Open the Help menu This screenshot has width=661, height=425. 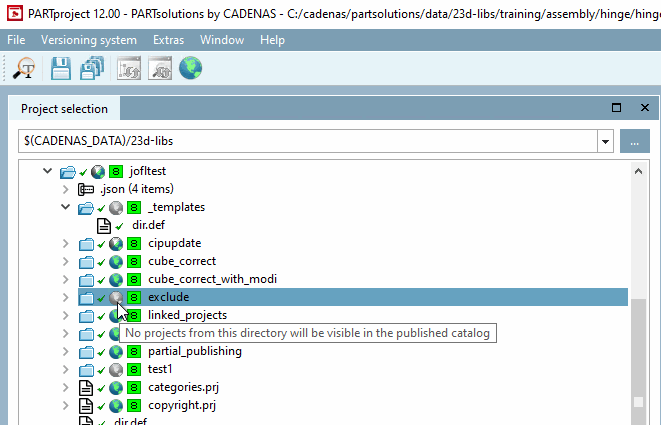click(272, 40)
